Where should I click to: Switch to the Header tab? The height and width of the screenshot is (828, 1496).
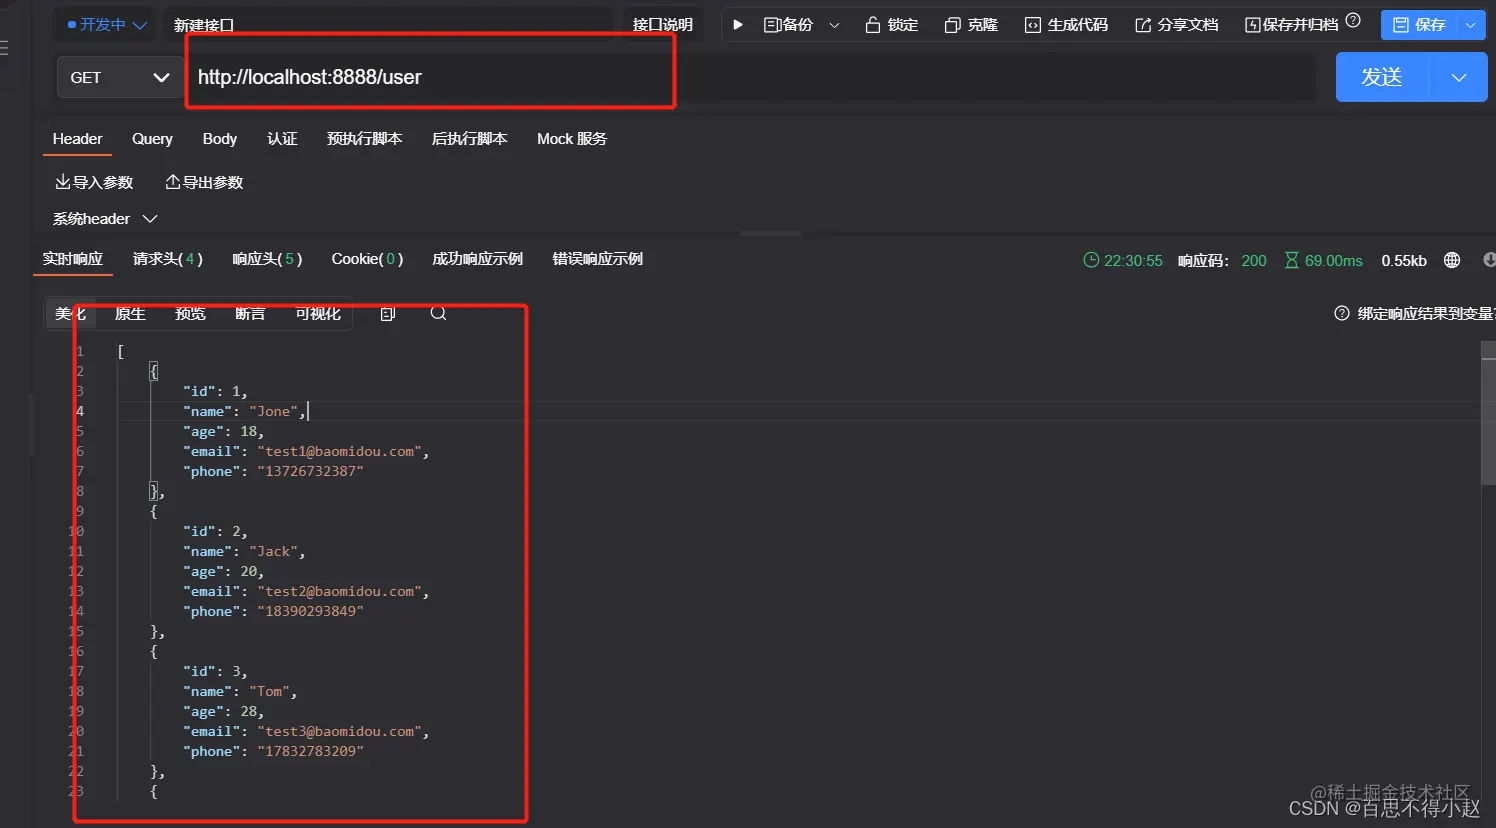tap(77, 139)
